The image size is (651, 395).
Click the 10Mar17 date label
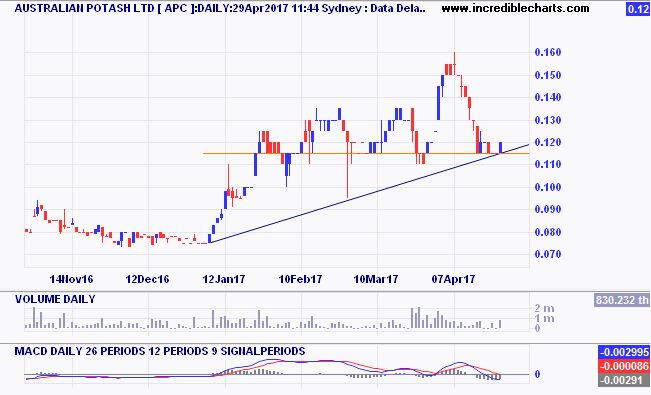click(376, 279)
